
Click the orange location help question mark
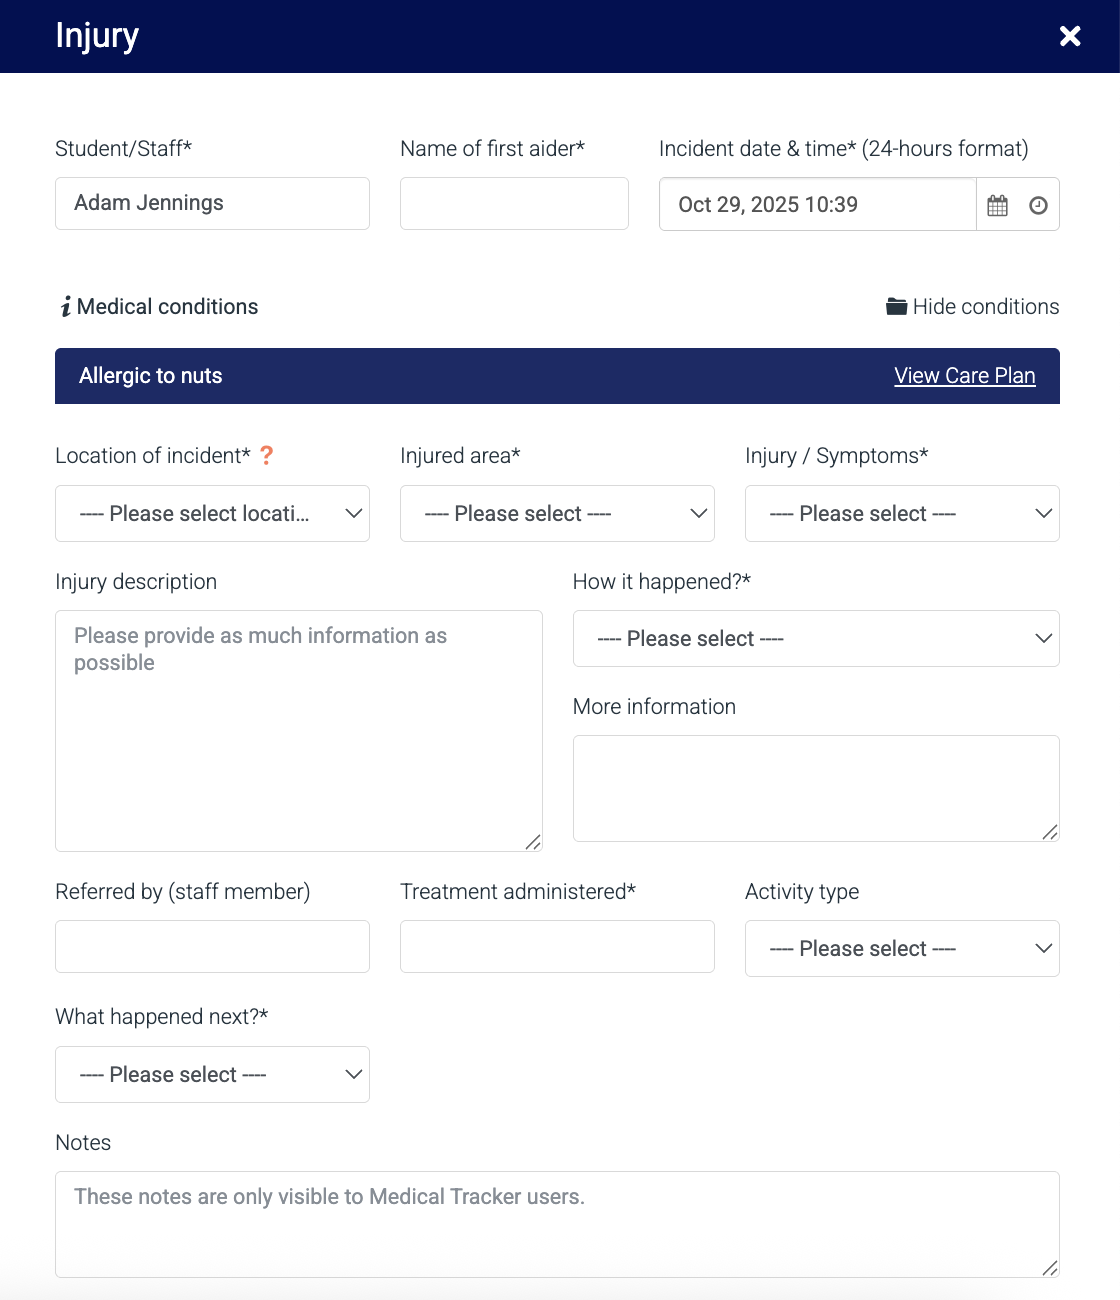[x=266, y=455]
